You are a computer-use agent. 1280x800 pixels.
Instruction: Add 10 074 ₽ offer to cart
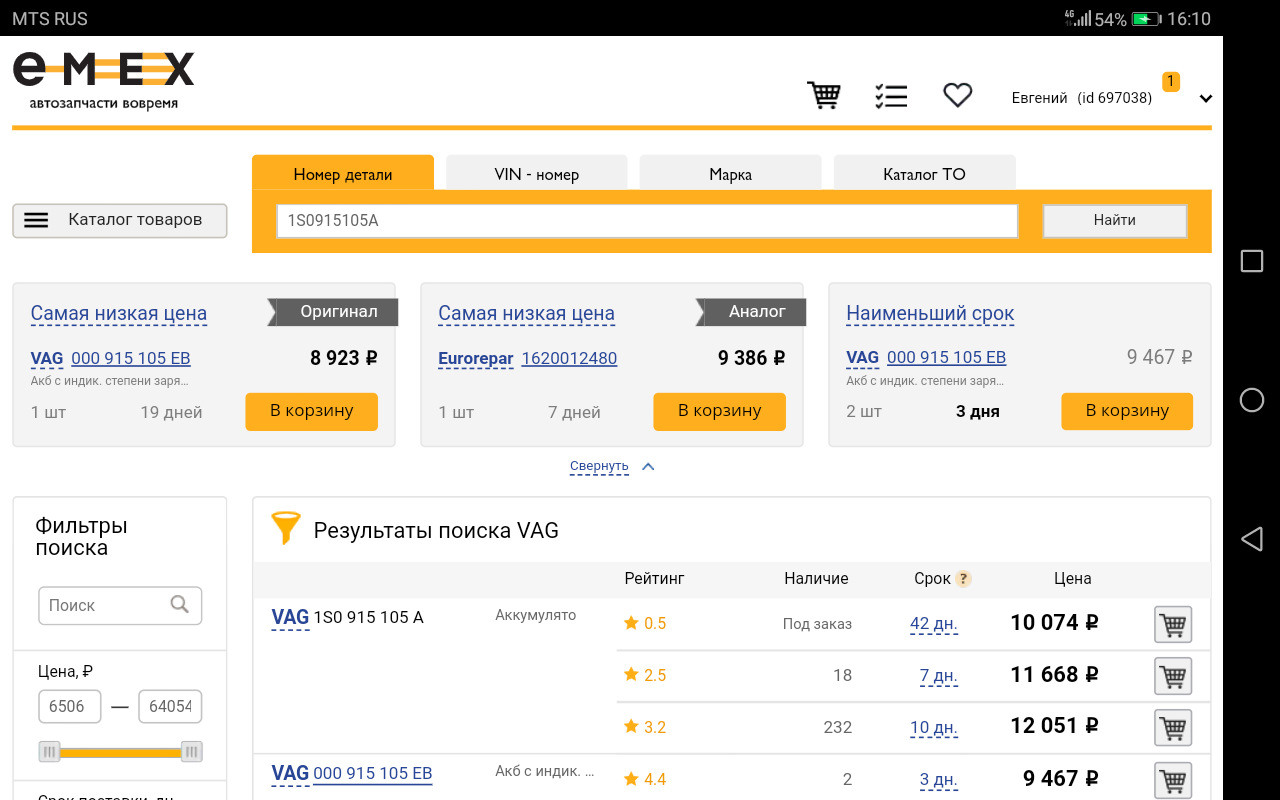tap(1172, 625)
